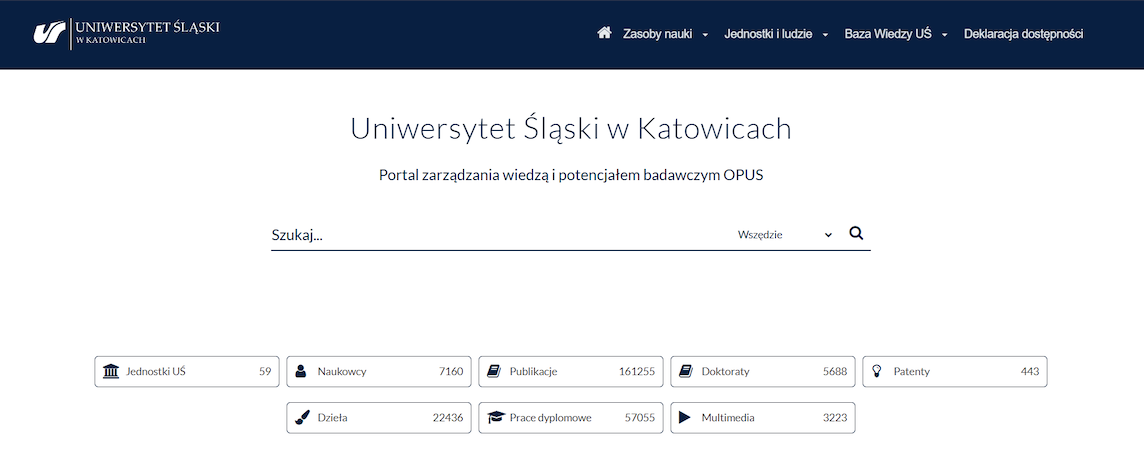1144x458 pixels.
Task: Click the Doktoraty count 5688
Action: [x=835, y=371]
